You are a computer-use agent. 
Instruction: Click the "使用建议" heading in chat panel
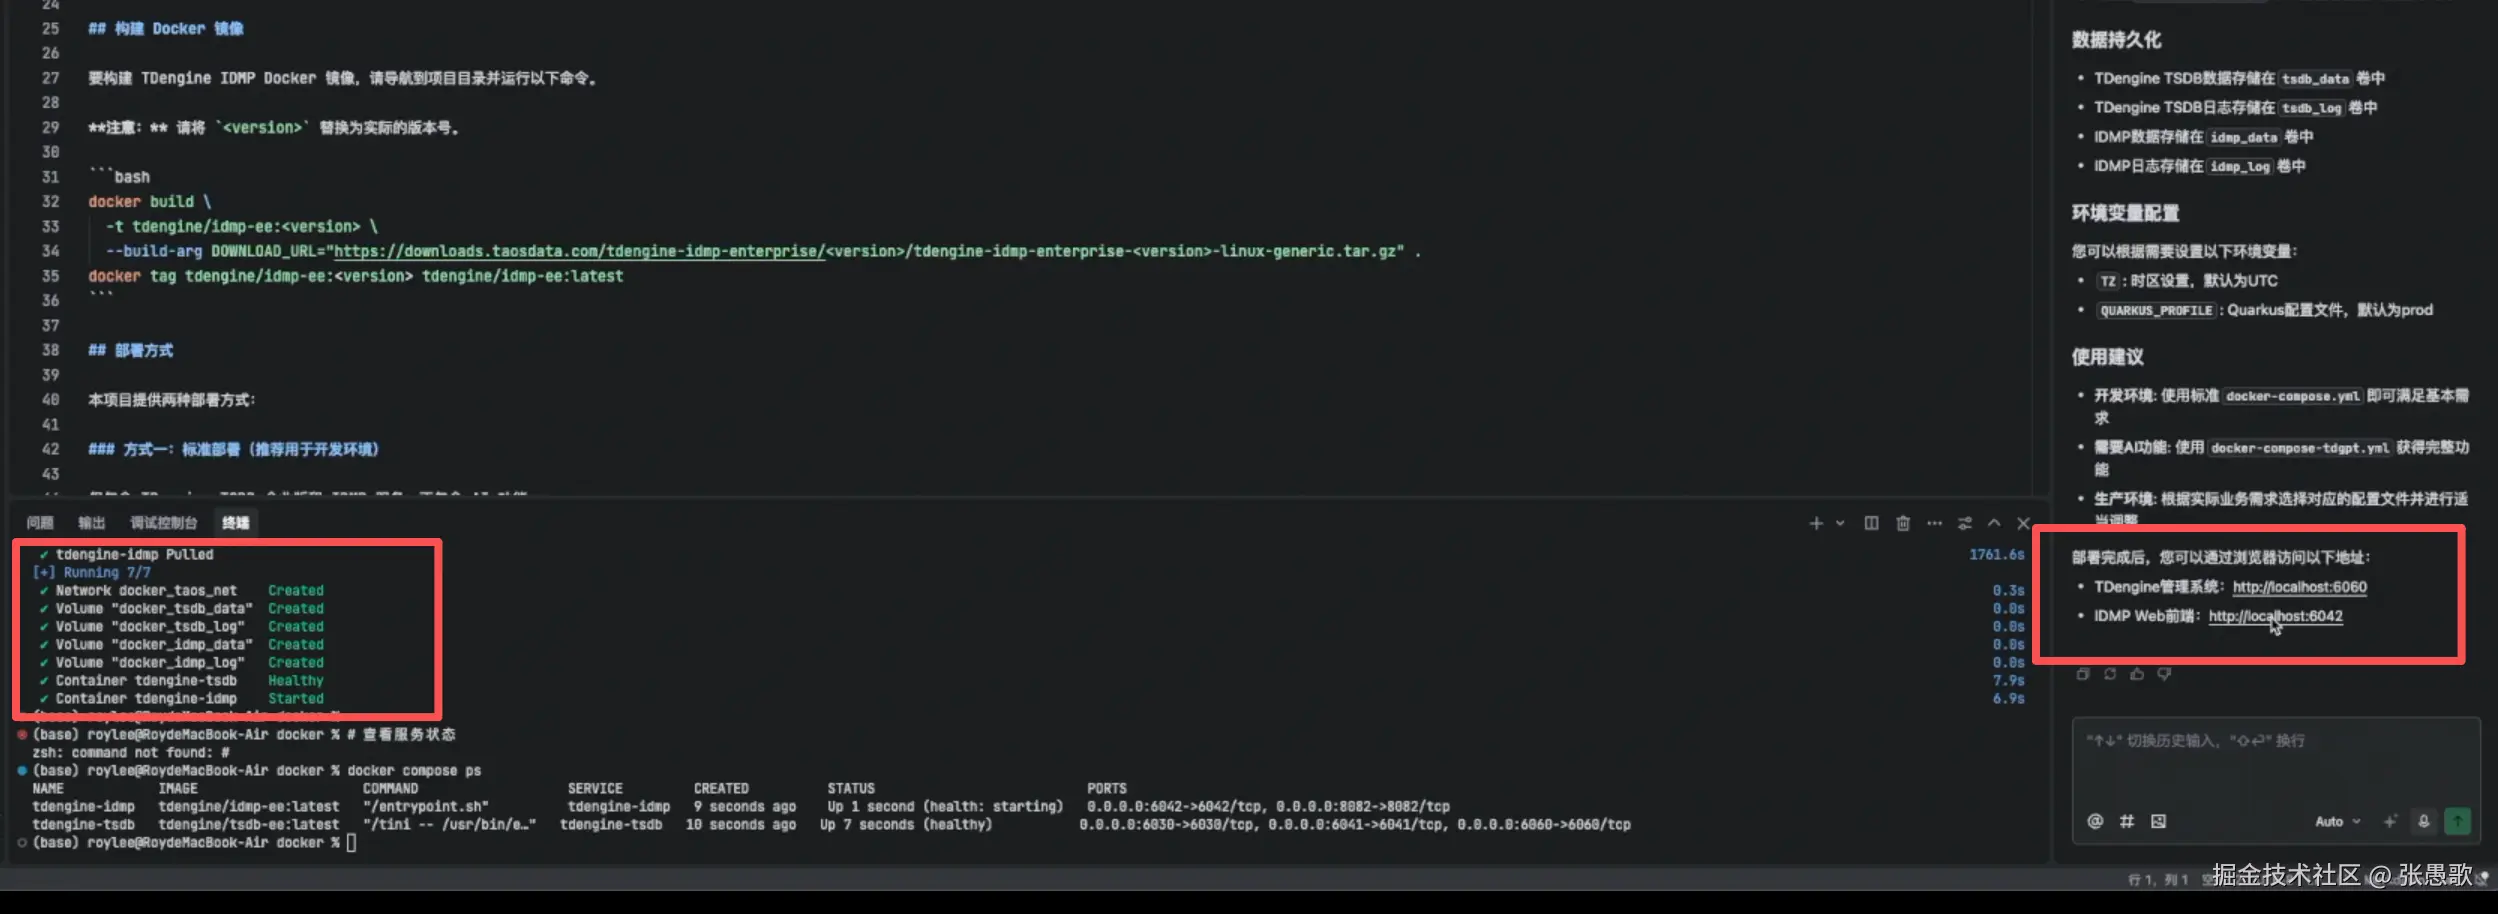[x=2107, y=357]
